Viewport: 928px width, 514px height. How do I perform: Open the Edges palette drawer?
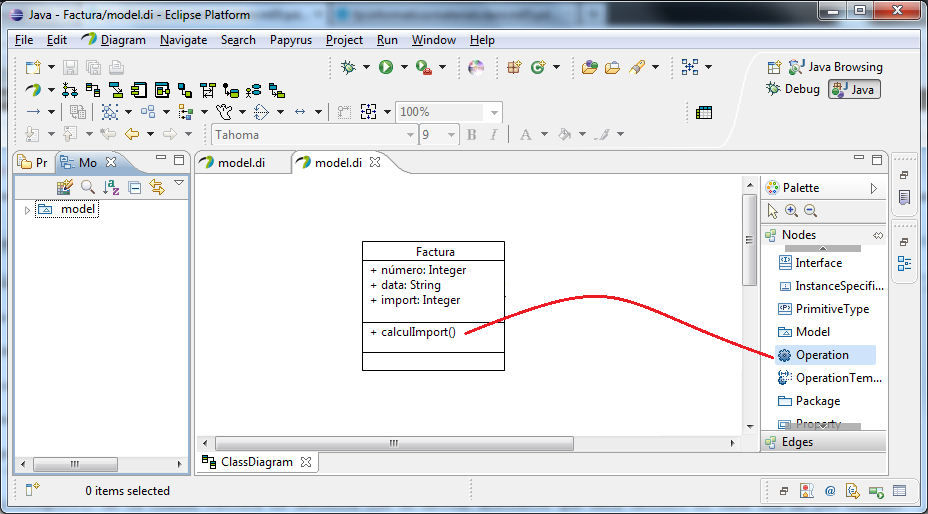[797, 442]
